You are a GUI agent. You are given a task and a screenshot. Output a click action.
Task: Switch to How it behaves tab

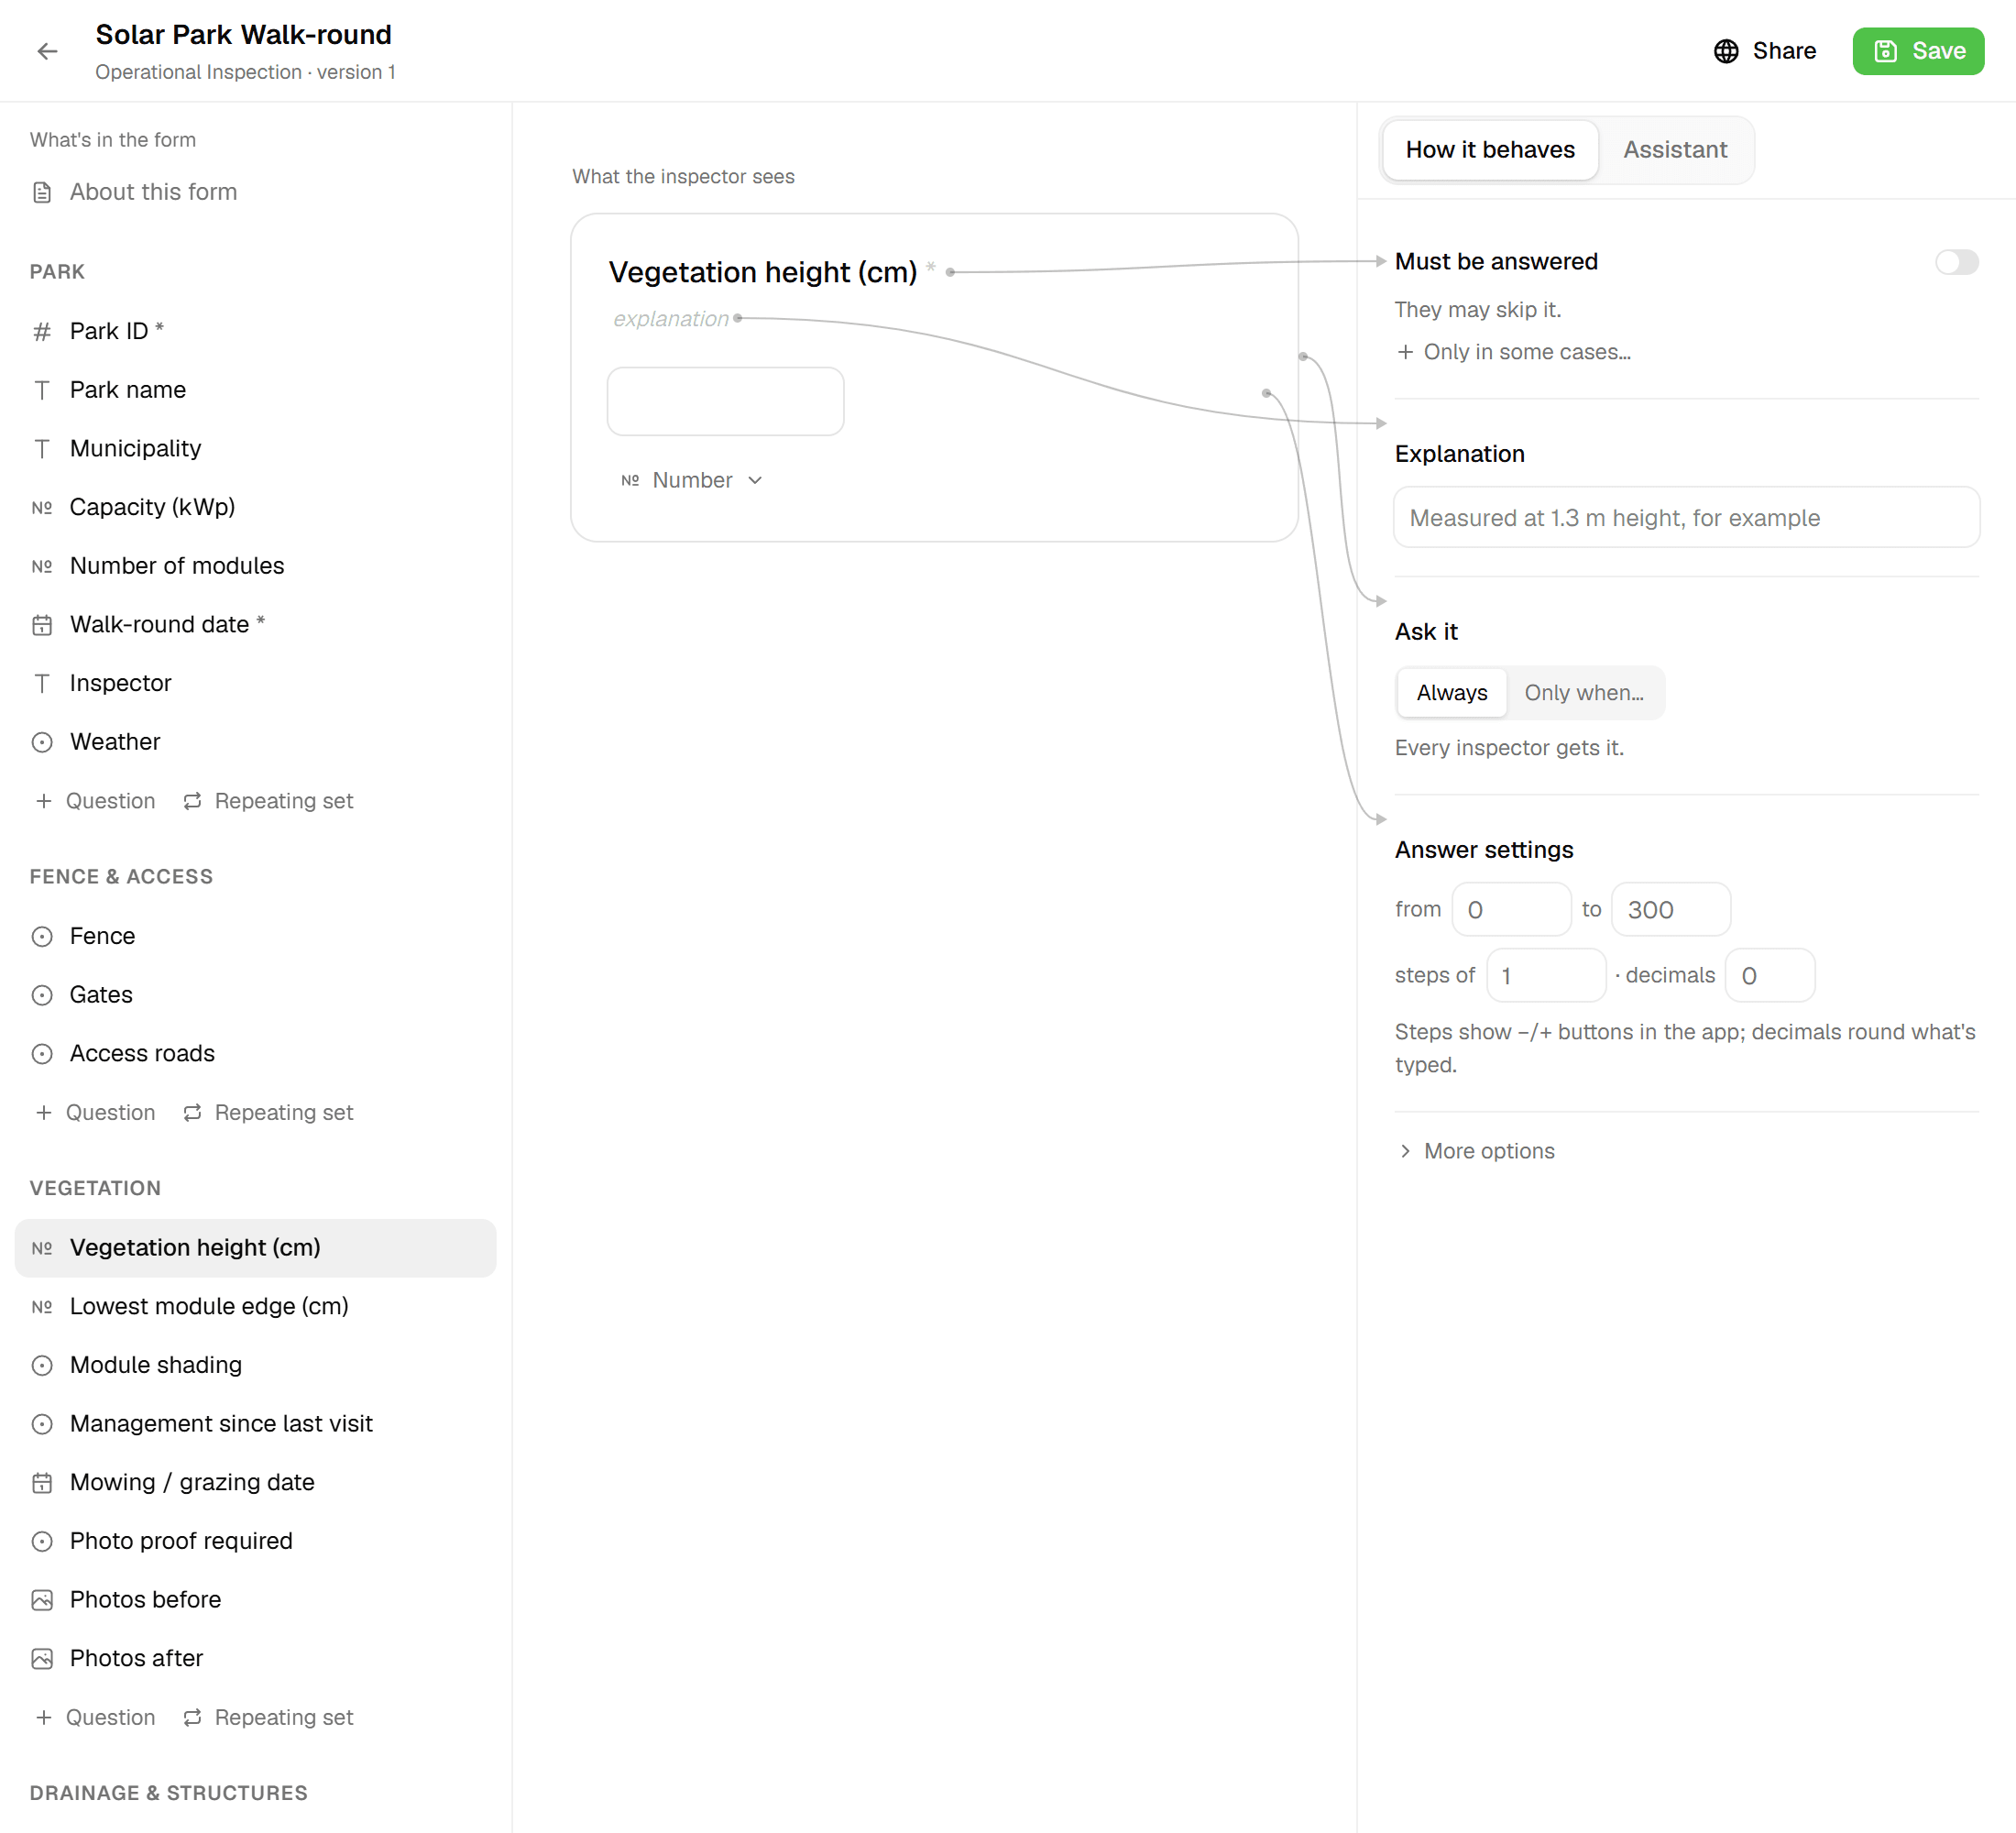tap(1490, 150)
